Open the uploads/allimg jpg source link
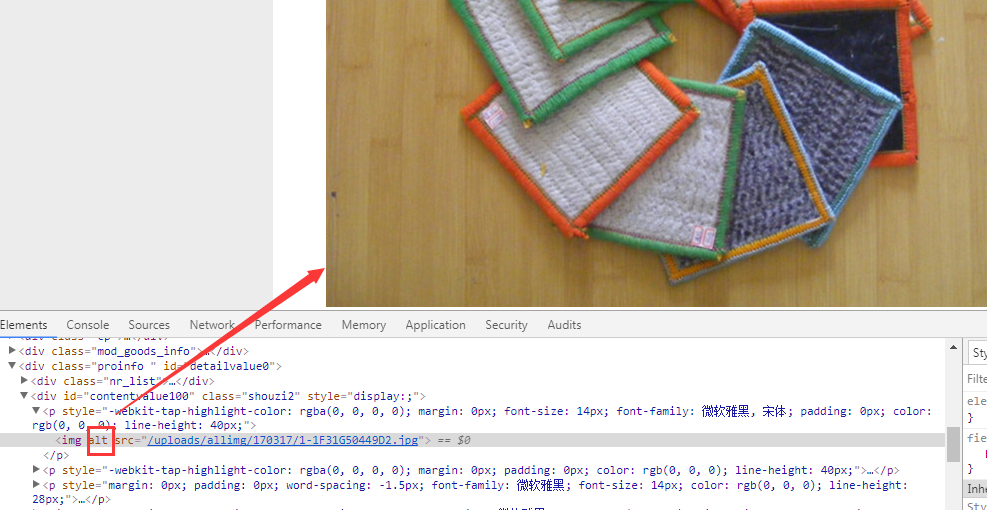 283,440
